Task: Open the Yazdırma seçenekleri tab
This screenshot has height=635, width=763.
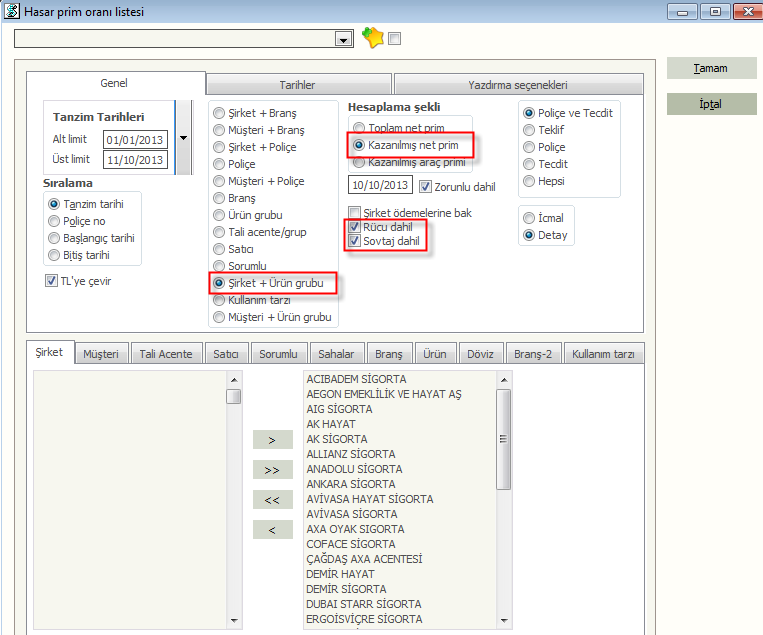Action: coord(517,85)
